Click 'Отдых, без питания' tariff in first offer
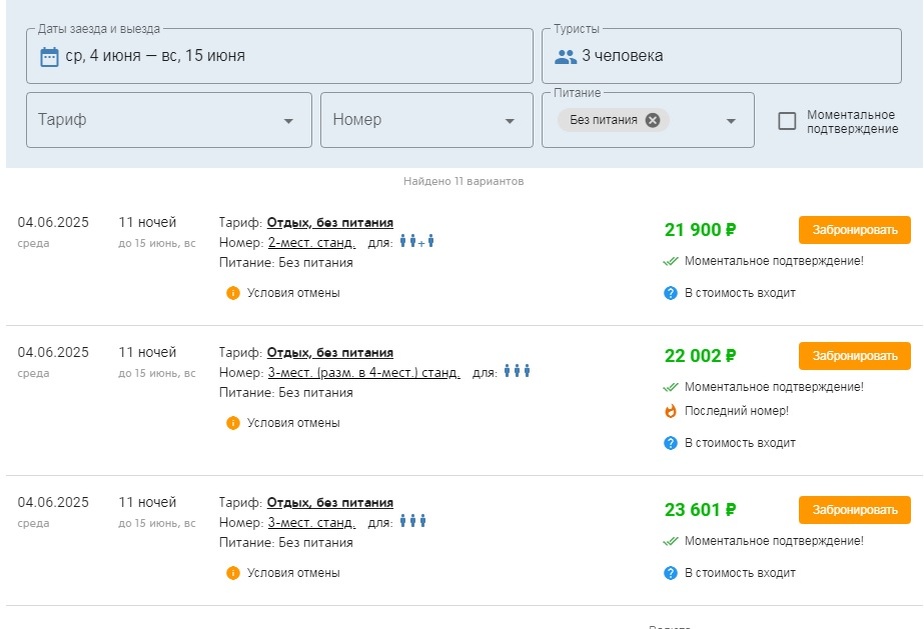The width and height of the screenshot is (924, 629). pos(330,222)
